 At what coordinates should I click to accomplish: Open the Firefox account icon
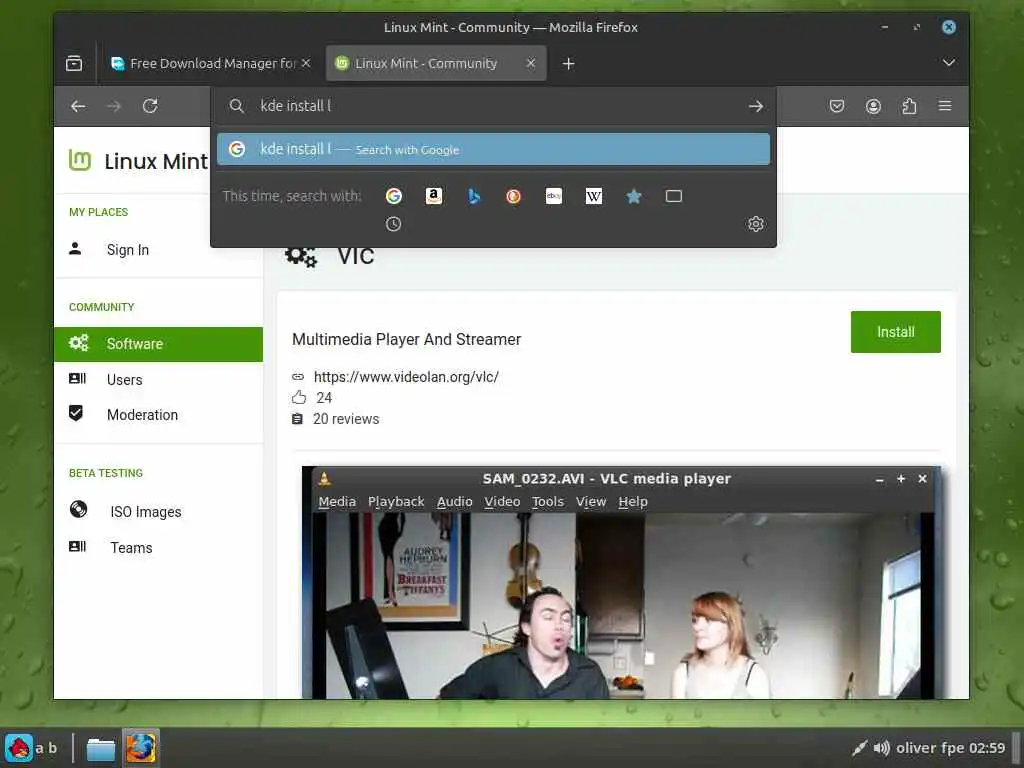pos(873,106)
